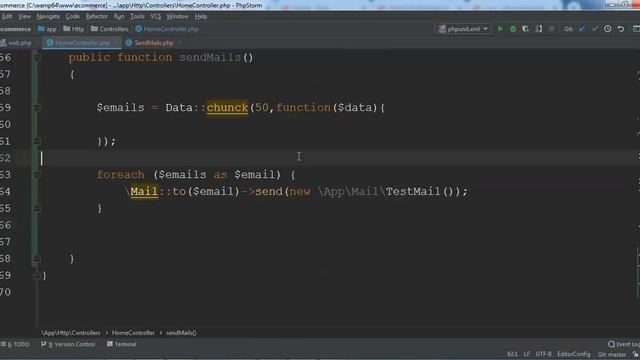Open the View menu
The height and width of the screenshot is (360, 640).
(24, 17)
